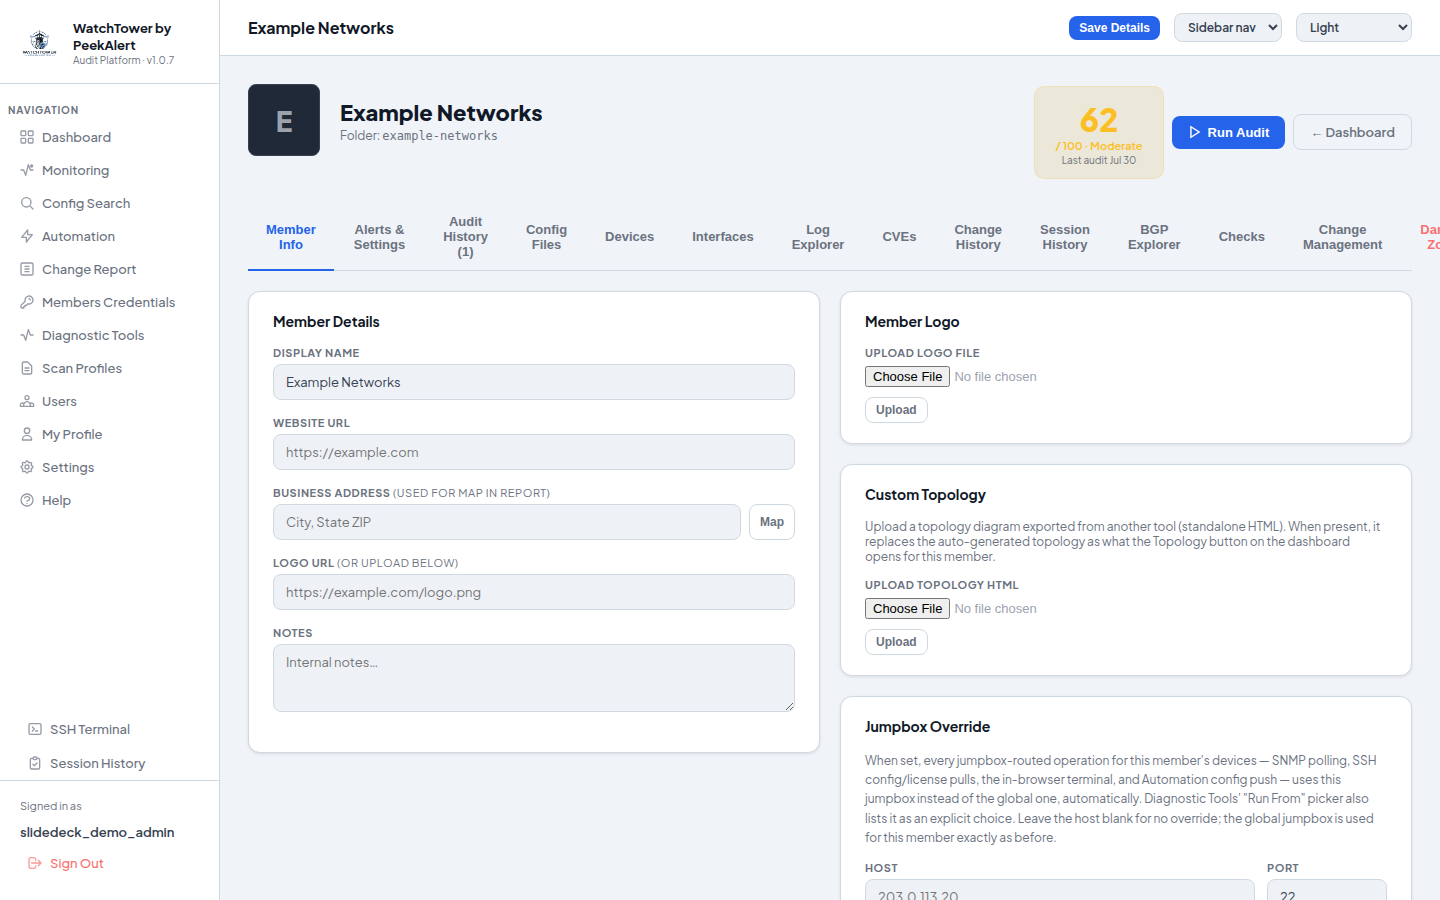Open Dashboard from sidebar navigation

point(110,137)
